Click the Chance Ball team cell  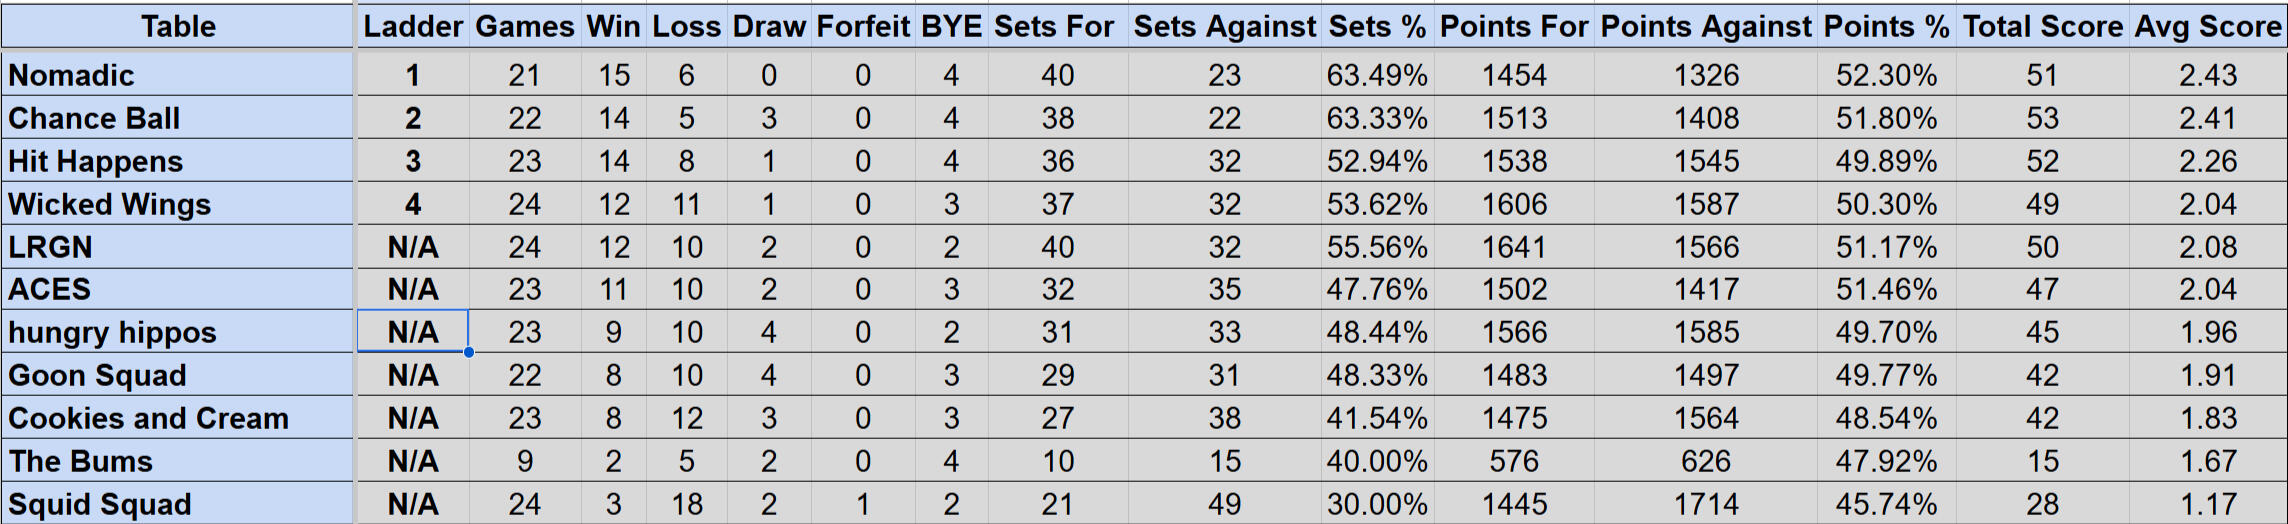[178, 118]
